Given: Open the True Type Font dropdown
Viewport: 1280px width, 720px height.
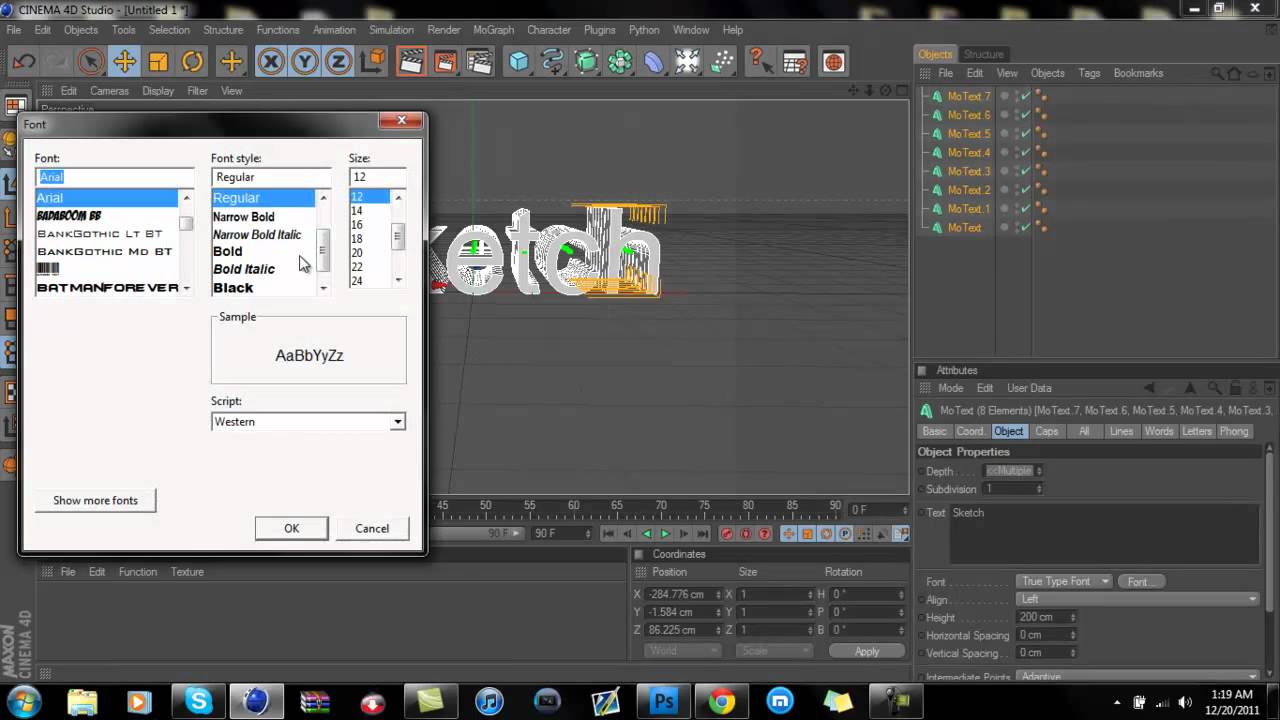Looking at the screenshot, I should coord(1064,581).
